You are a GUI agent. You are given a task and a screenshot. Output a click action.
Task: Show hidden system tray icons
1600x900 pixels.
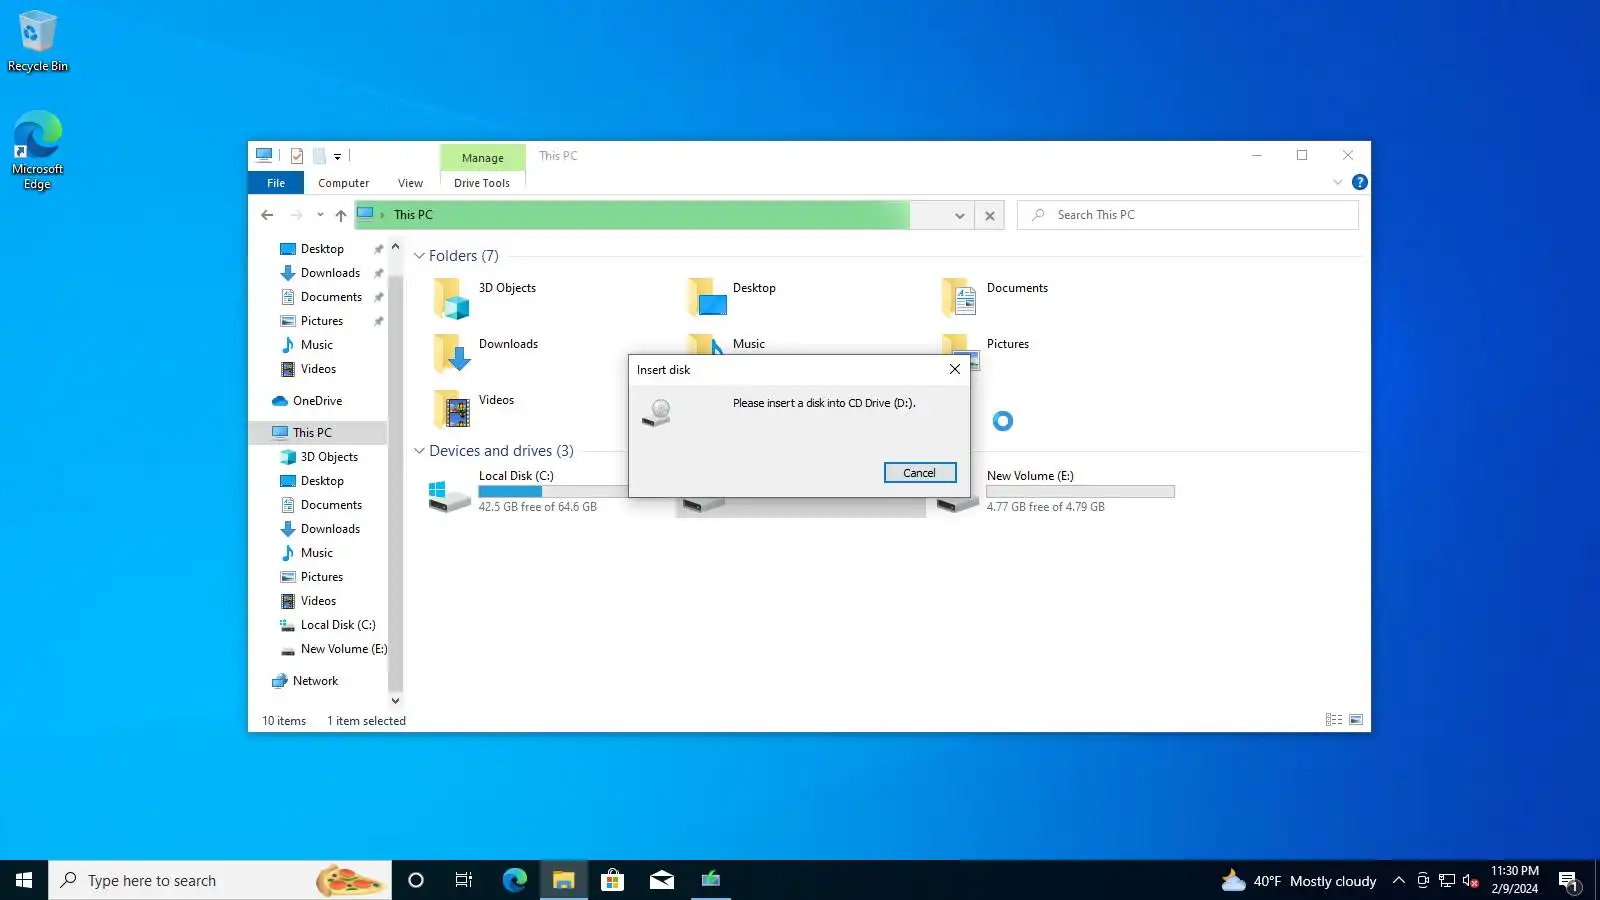[1399, 880]
